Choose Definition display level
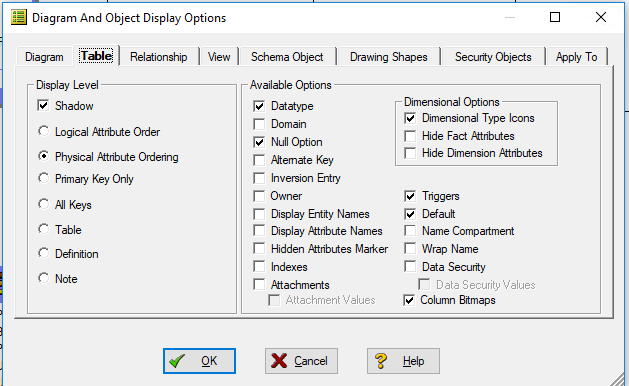The height and width of the screenshot is (386, 629). point(43,253)
